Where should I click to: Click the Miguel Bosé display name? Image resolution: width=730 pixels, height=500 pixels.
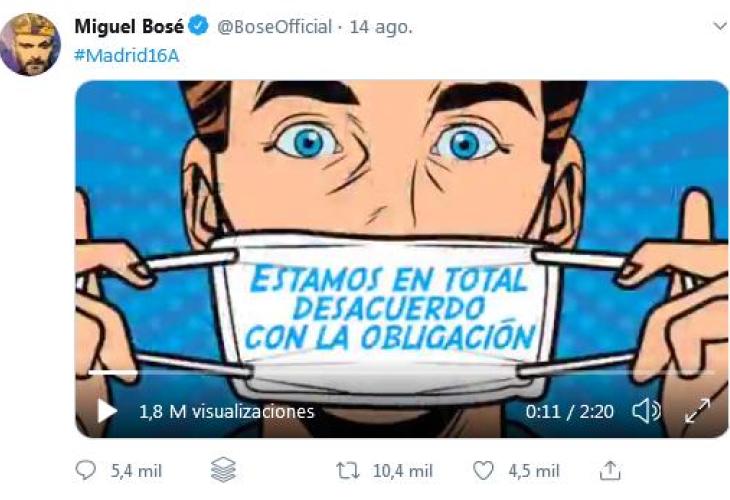[129, 27]
